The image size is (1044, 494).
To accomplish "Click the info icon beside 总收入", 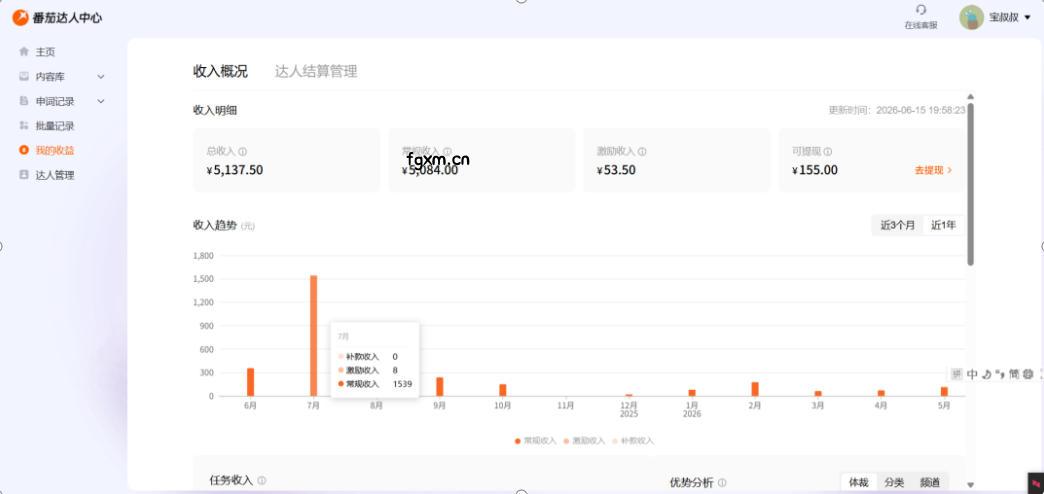I will [x=243, y=152].
